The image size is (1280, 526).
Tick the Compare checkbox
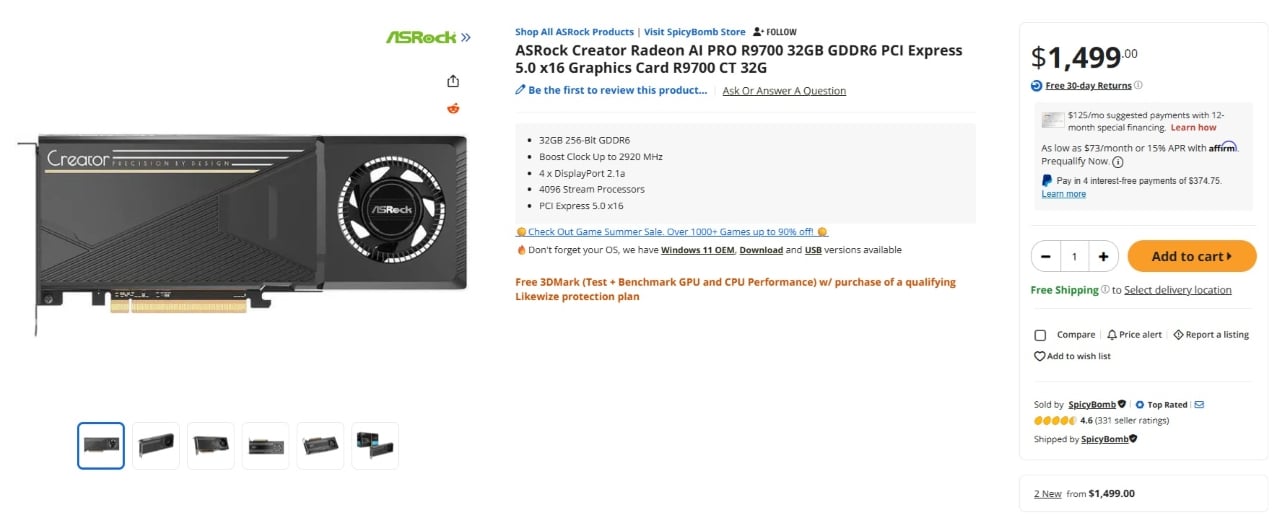click(x=1040, y=335)
